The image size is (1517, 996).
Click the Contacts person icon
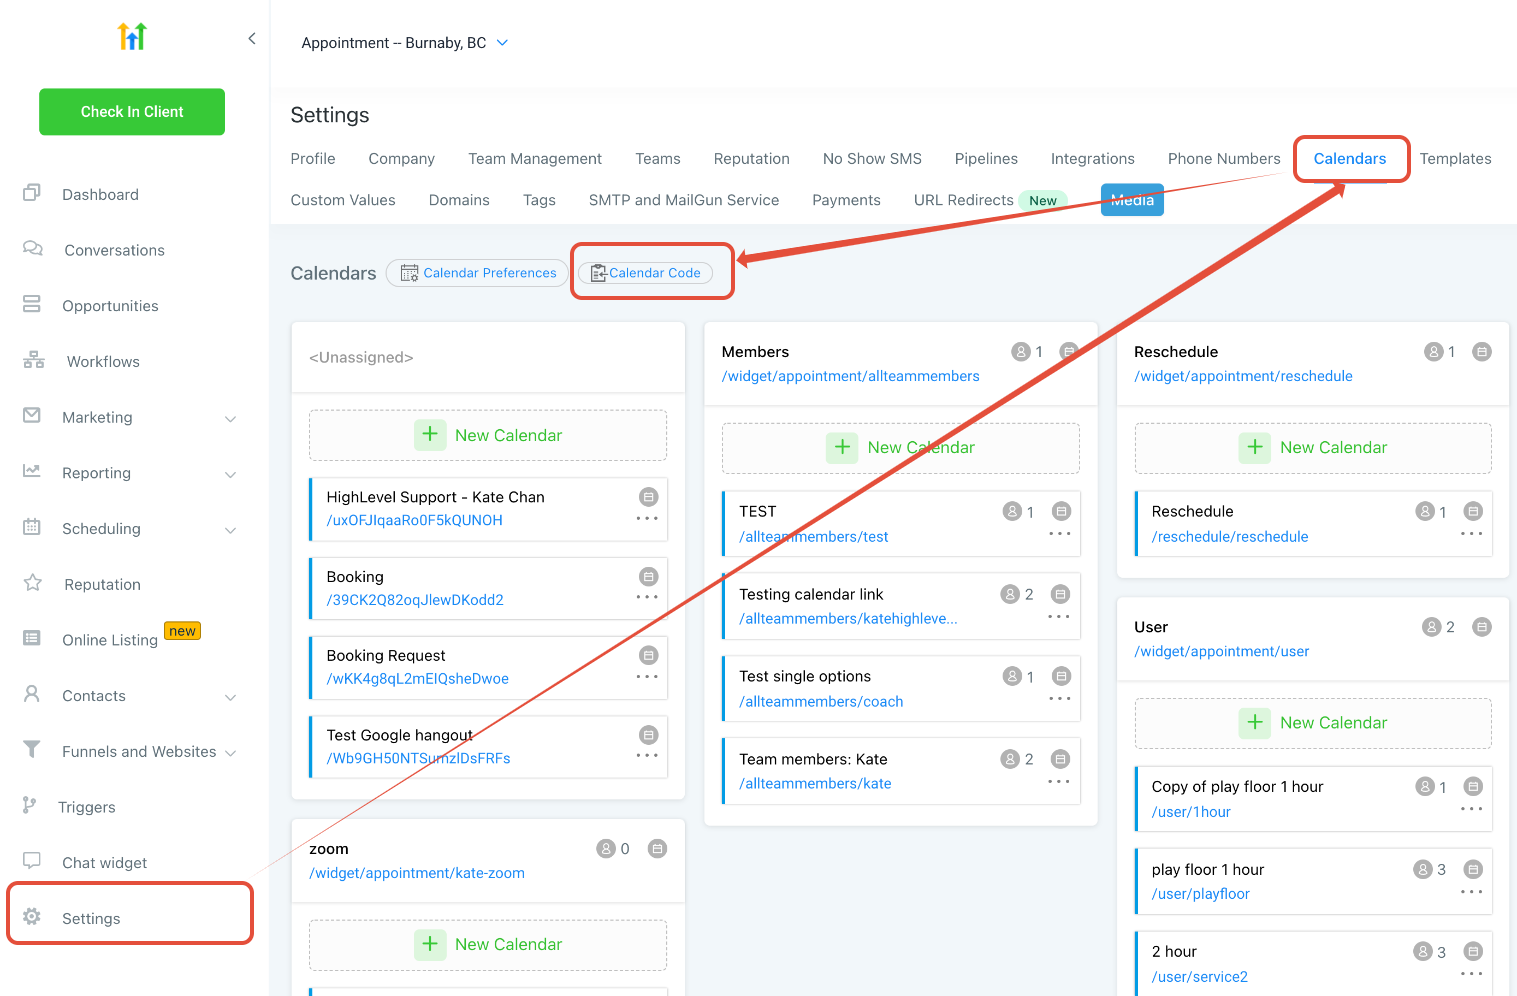click(32, 694)
